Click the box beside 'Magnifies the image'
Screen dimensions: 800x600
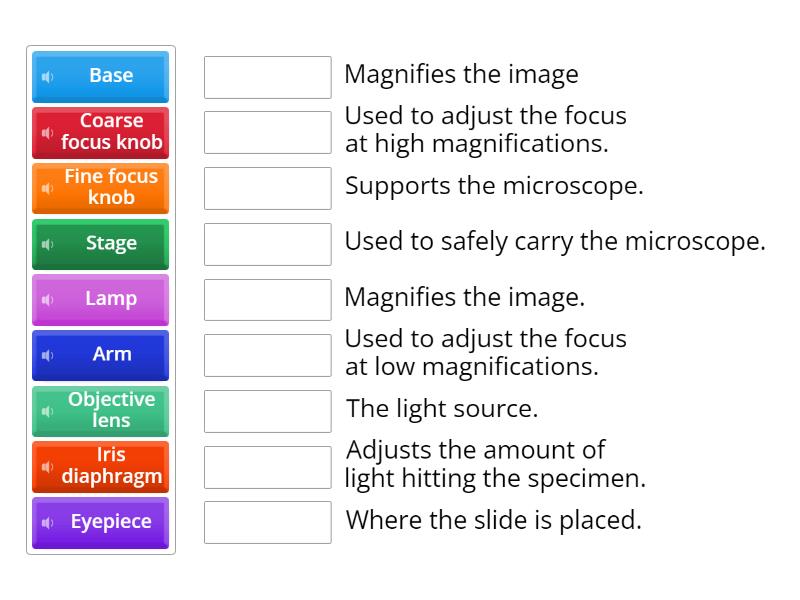(266, 75)
